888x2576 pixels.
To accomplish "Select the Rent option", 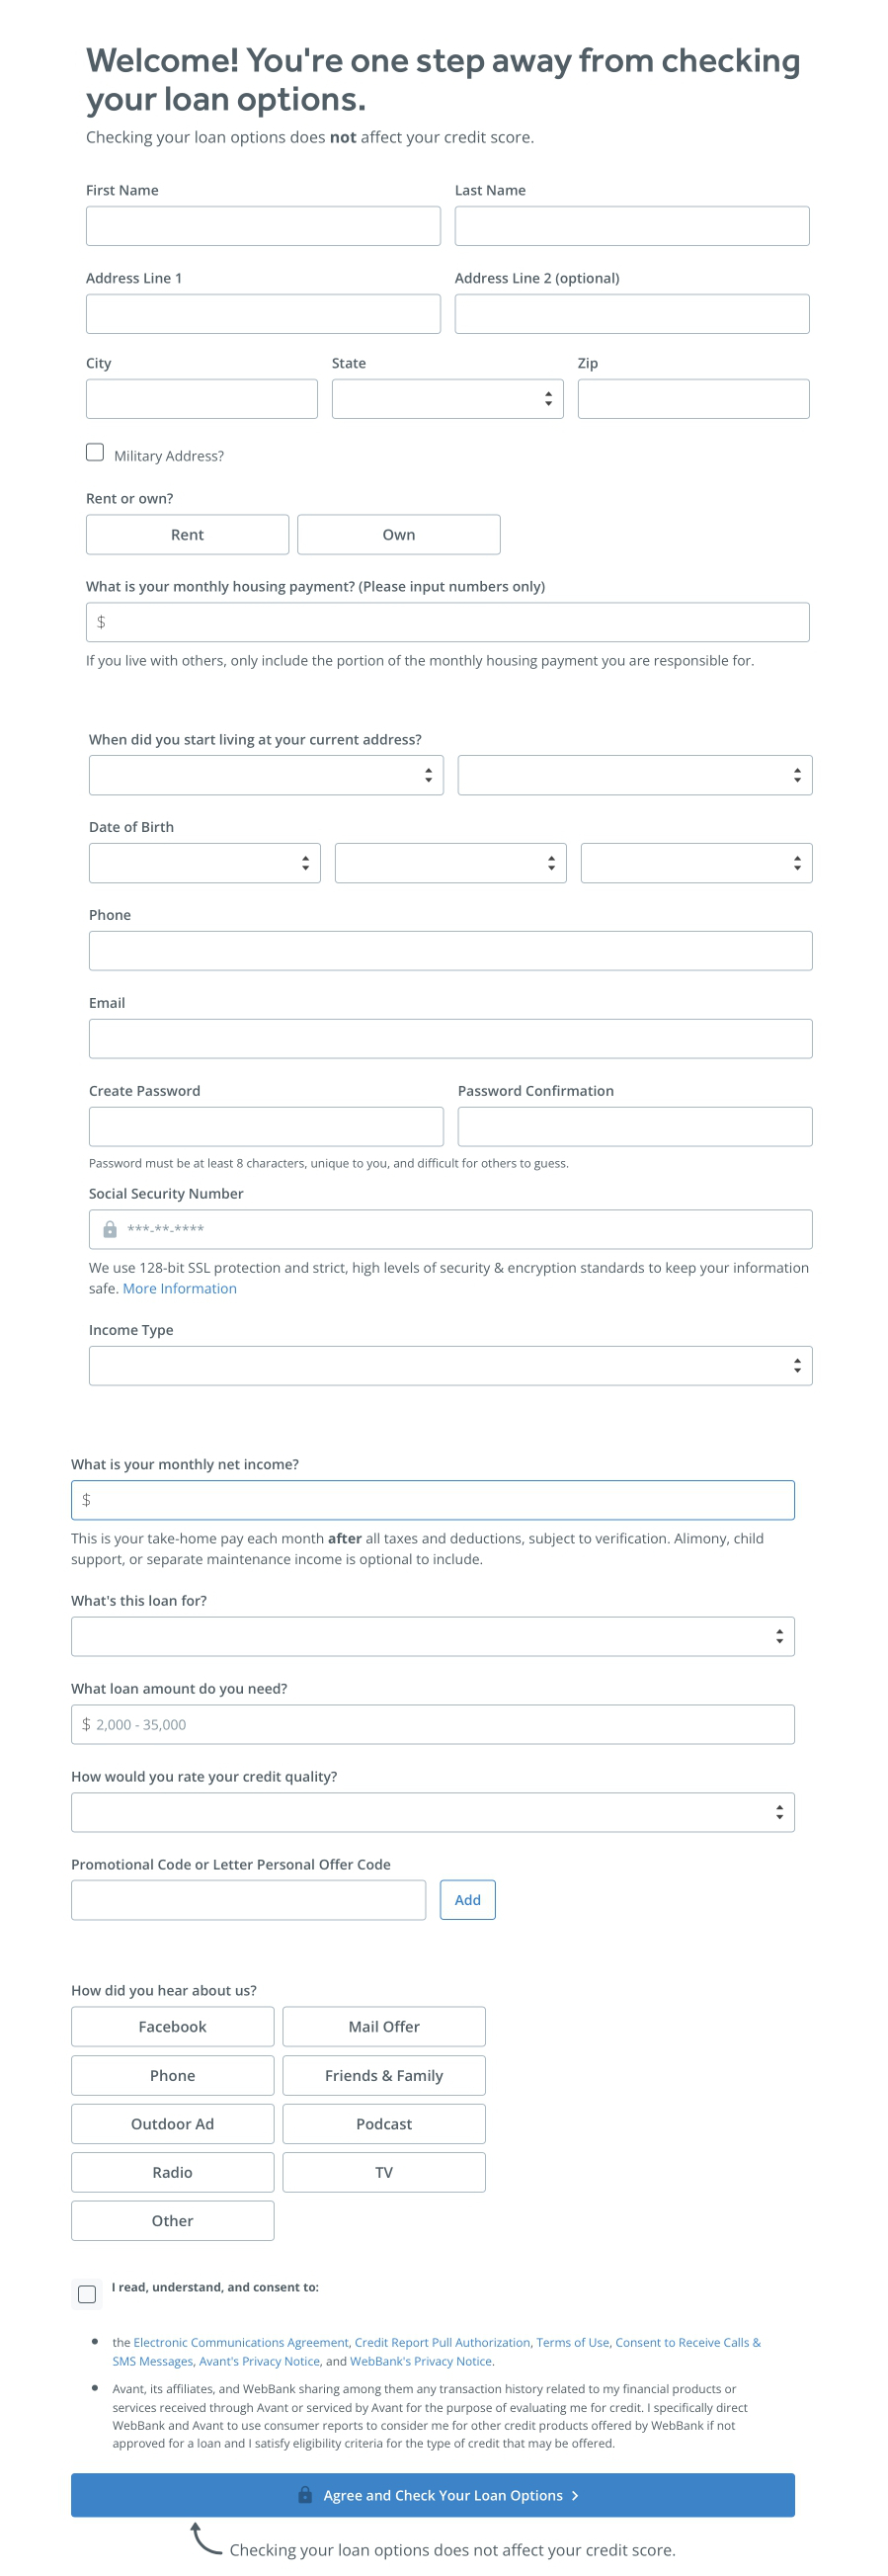I will (x=186, y=534).
